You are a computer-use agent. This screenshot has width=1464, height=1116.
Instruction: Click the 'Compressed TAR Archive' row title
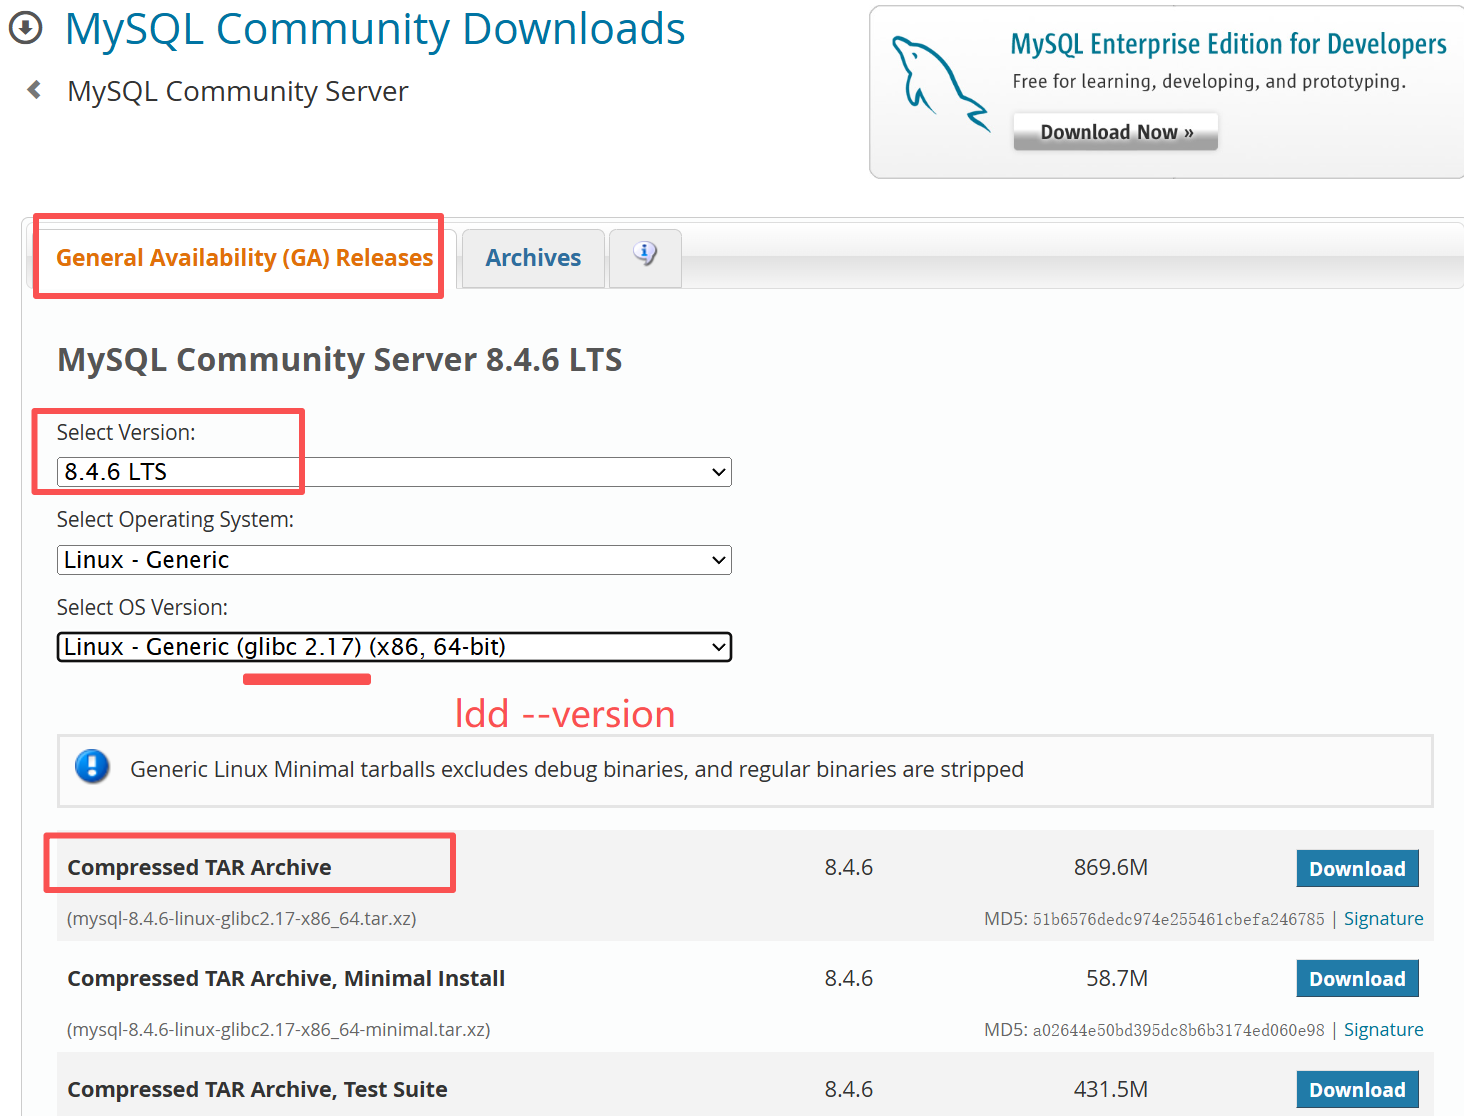[x=199, y=867]
